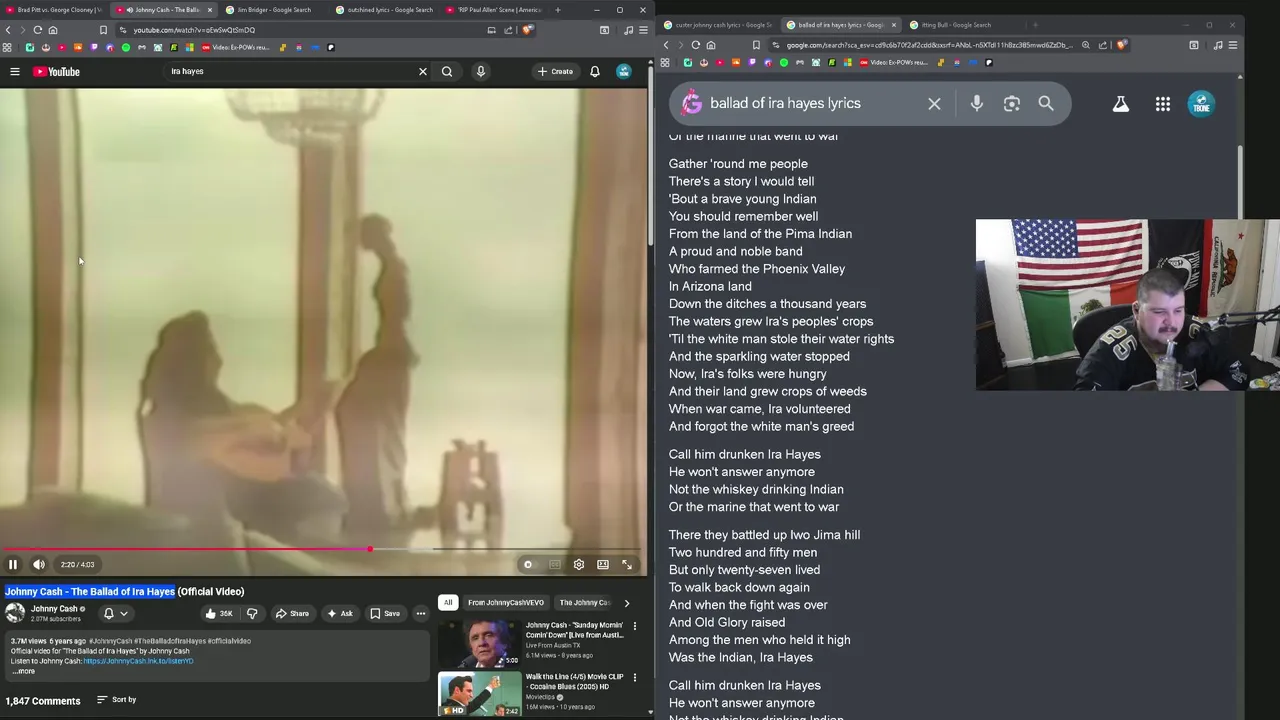This screenshot has height=720, width=1280.
Task: Open more actions under the video
Action: tap(421, 614)
